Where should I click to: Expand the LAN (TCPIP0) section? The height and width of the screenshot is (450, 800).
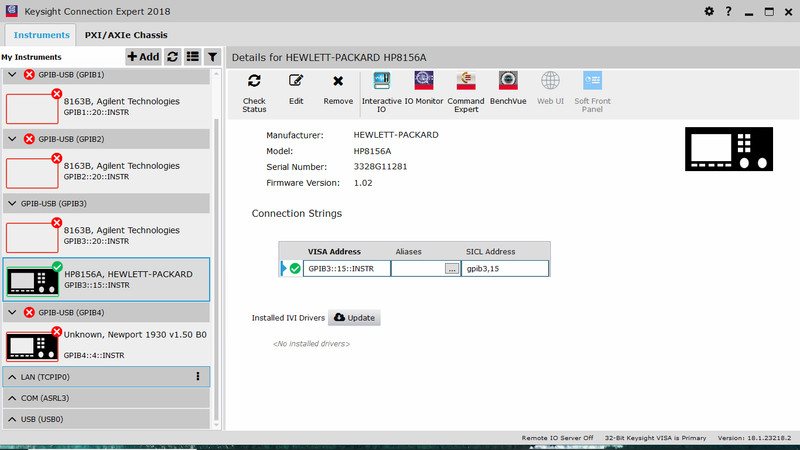12,377
